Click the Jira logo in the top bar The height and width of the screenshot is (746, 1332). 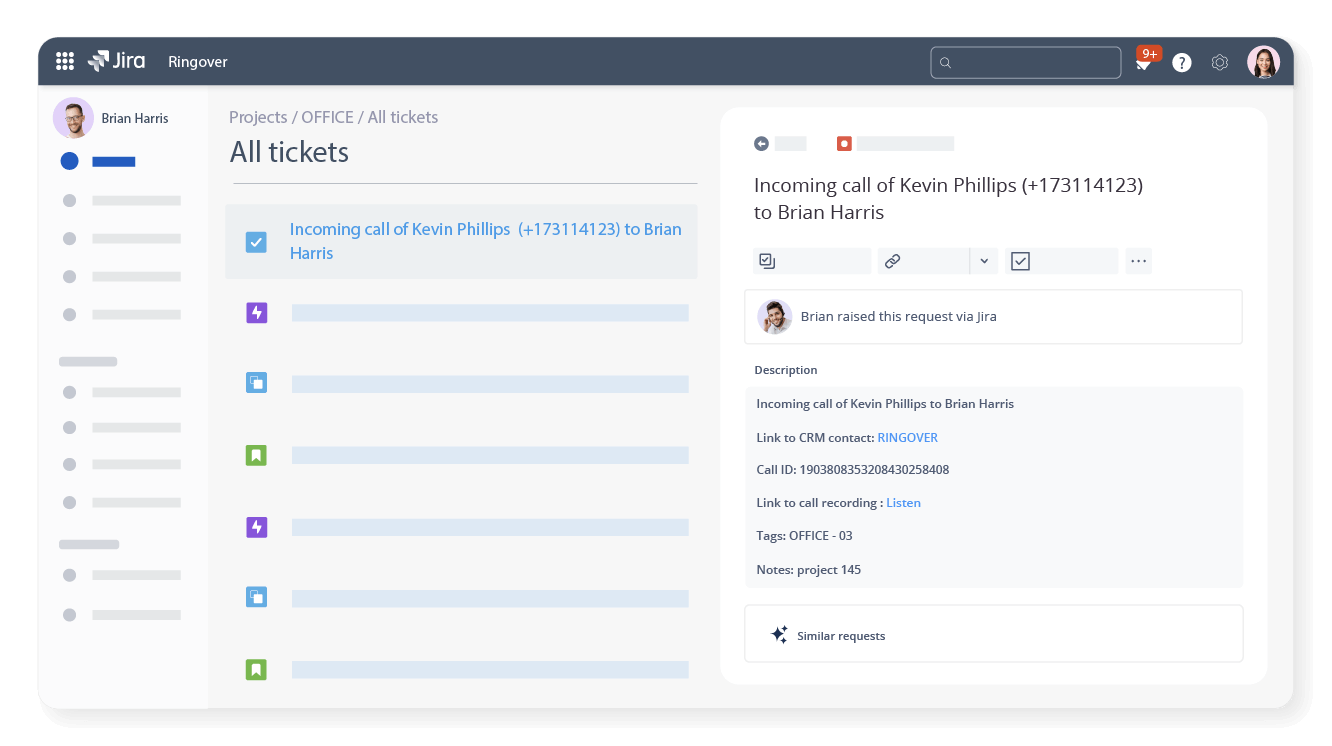point(116,61)
